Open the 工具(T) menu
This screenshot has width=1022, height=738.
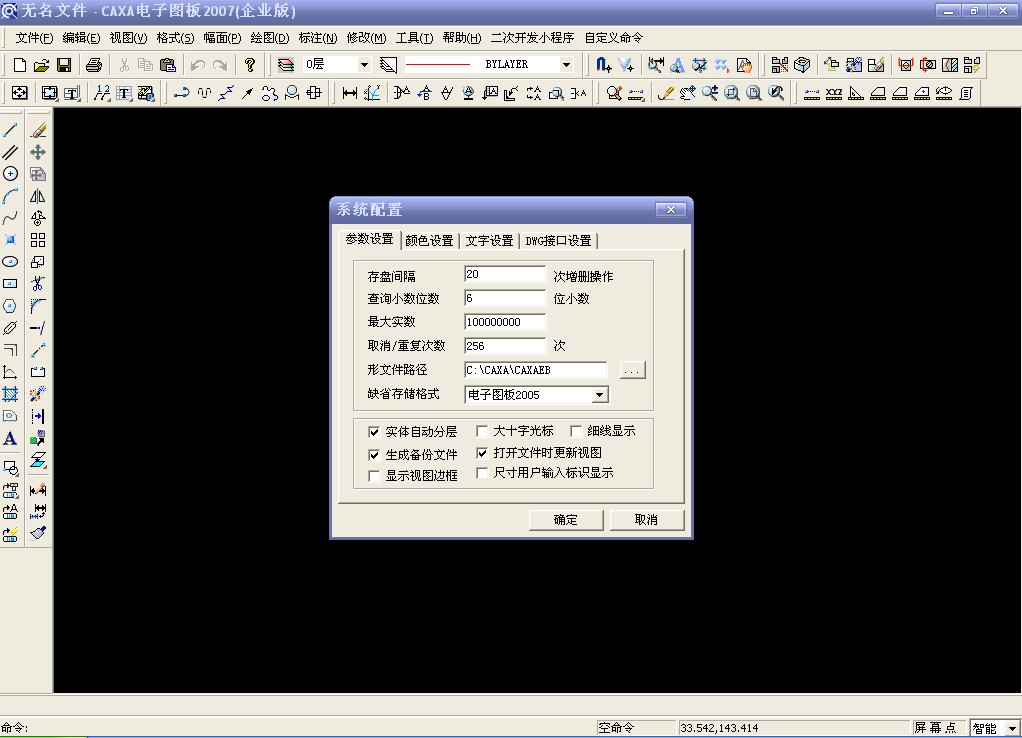pyautogui.click(x=415, y=38)
